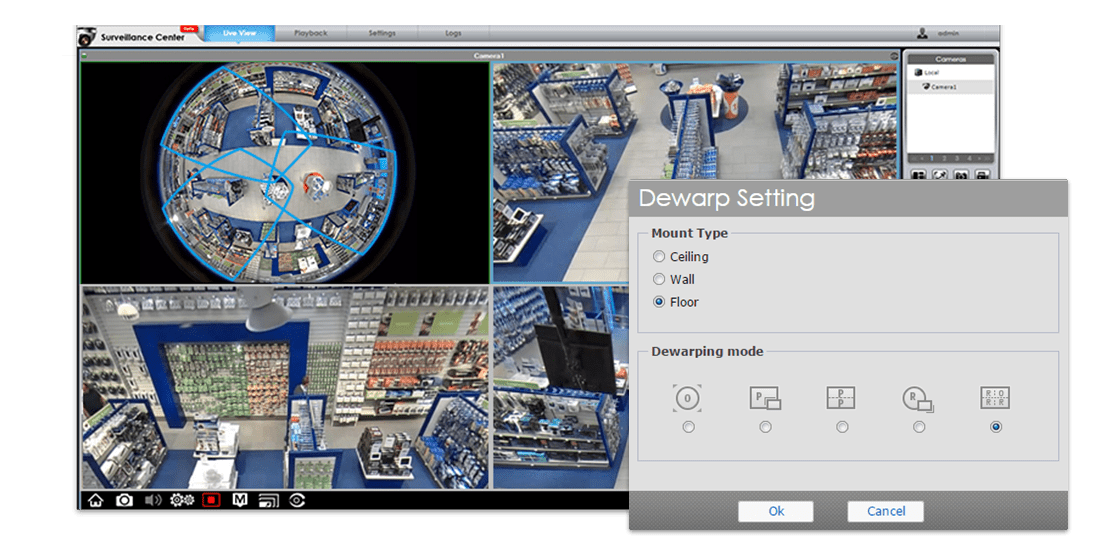Screen dimensions: 1113x560
Task: Switch to the Playback tab
Action: pyautogui.click(x=310, y=33)
